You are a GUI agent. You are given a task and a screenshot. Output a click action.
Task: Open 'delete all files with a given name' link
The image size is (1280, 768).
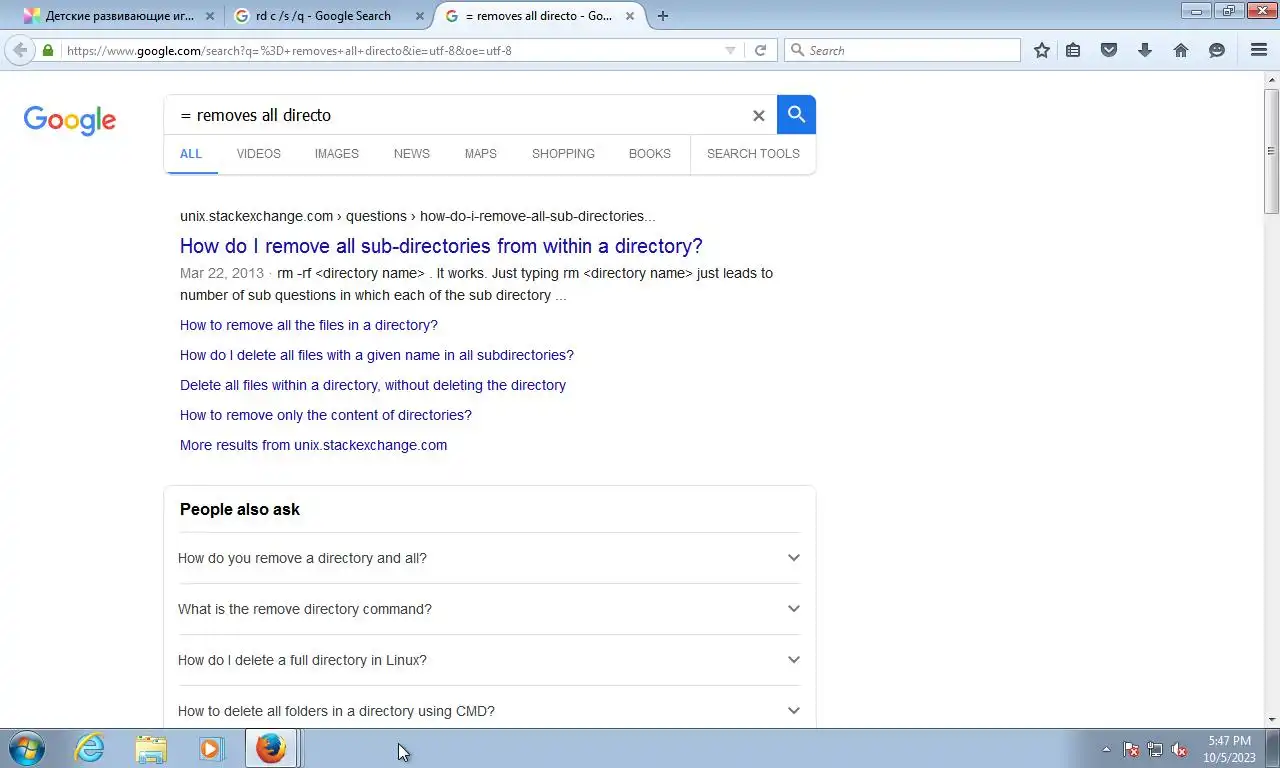click(x=376, y=355)
